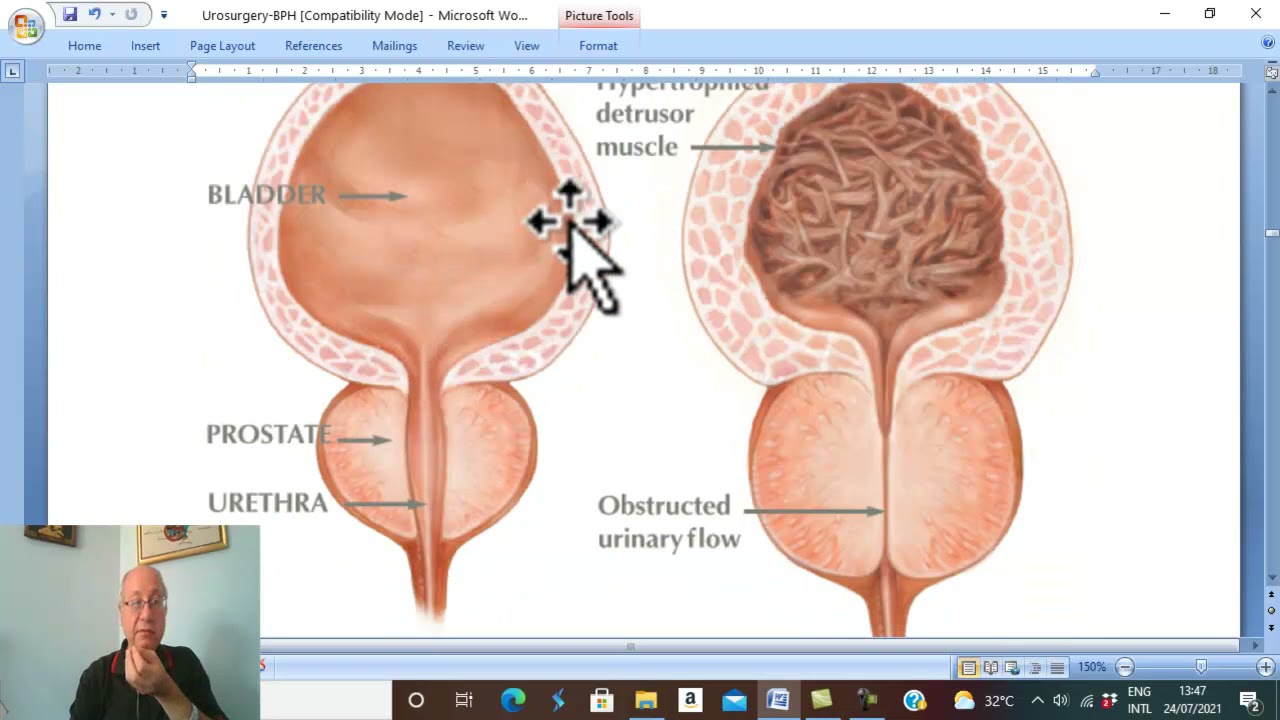
Task: Click the vertical scrollbar thumb
Action: coord(1272,233)
